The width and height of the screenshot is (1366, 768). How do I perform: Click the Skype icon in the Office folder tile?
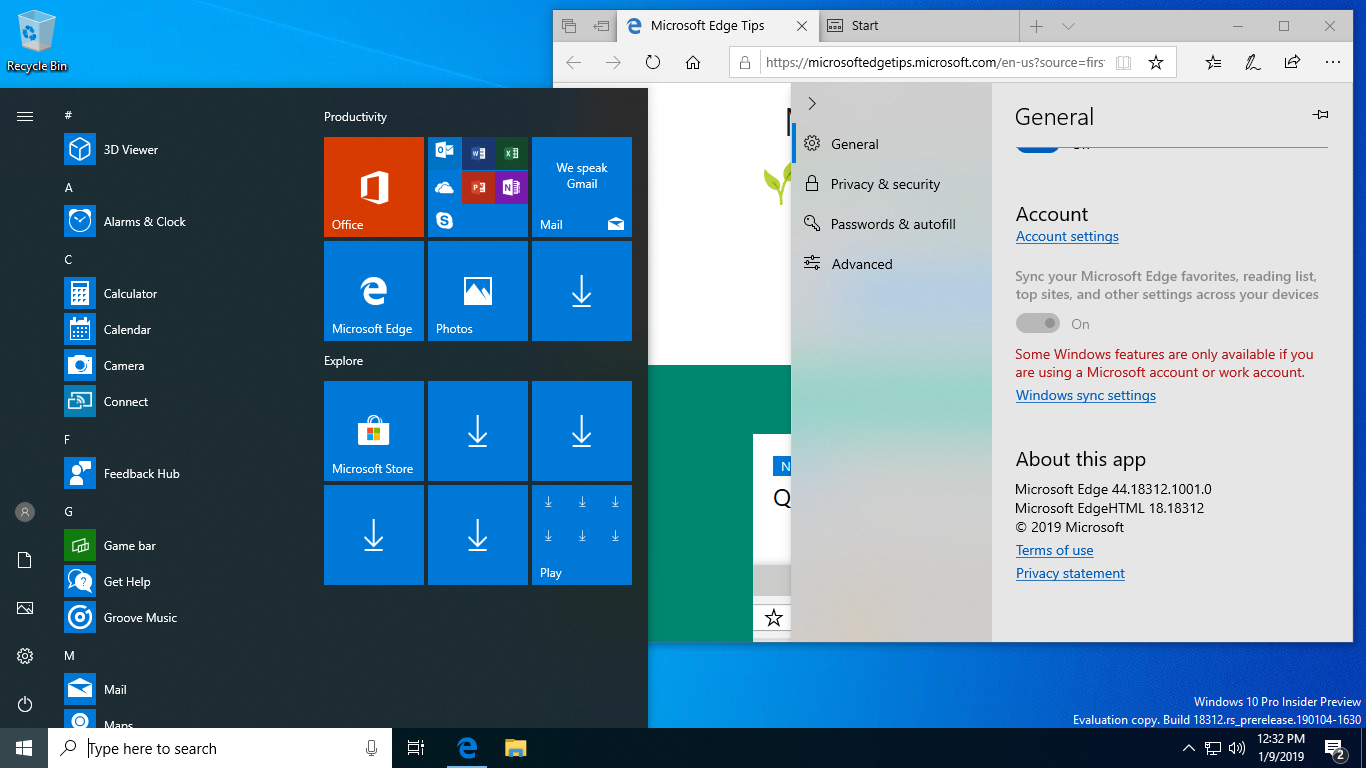[445, 220]
